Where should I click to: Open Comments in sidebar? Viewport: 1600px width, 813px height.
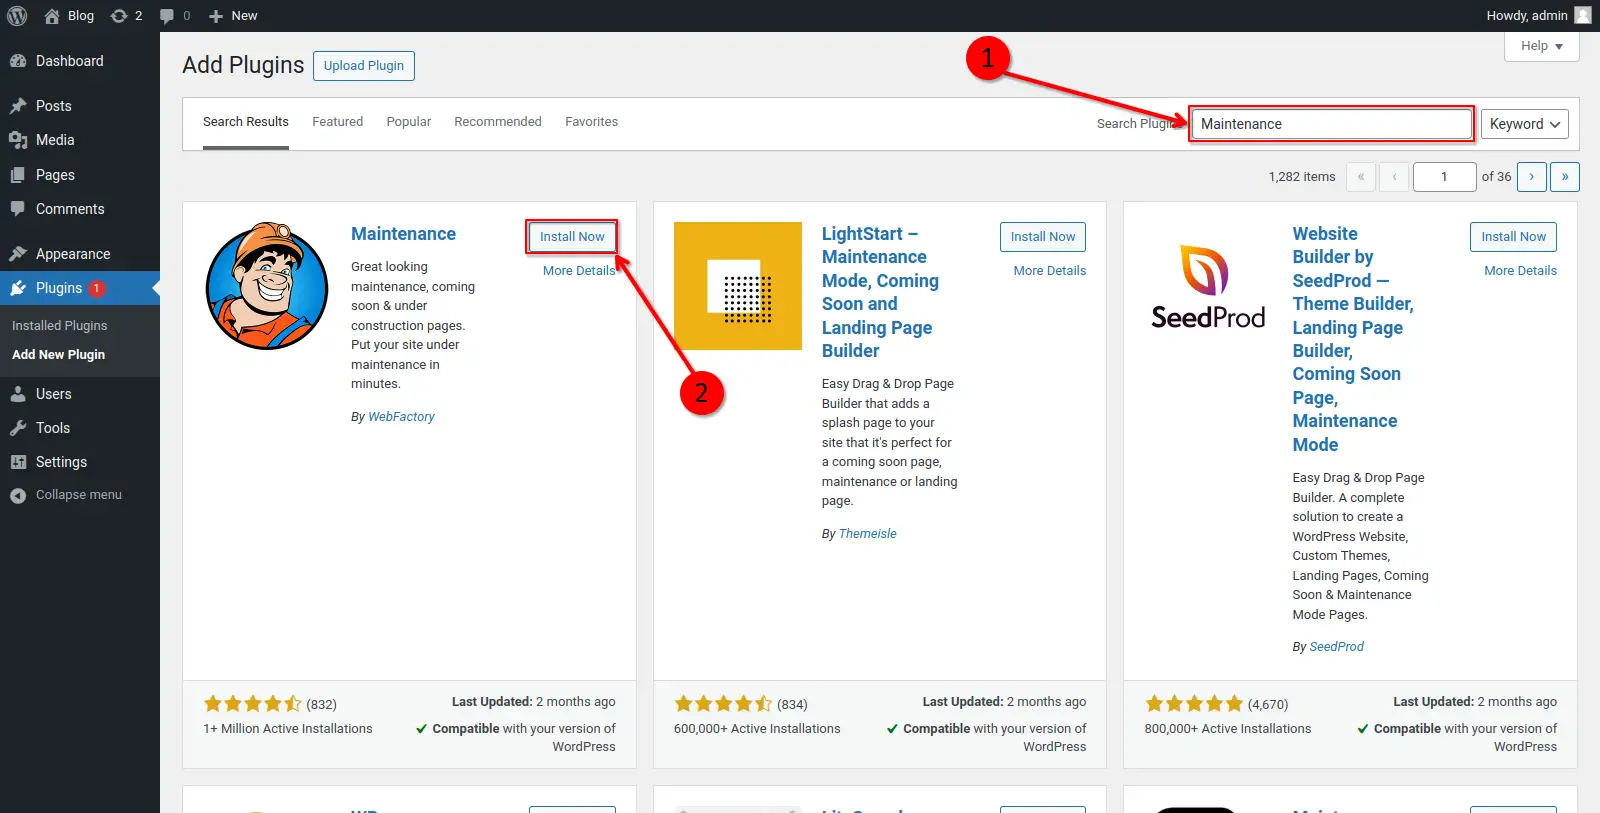pyautogui.click(x=80, y=209)
